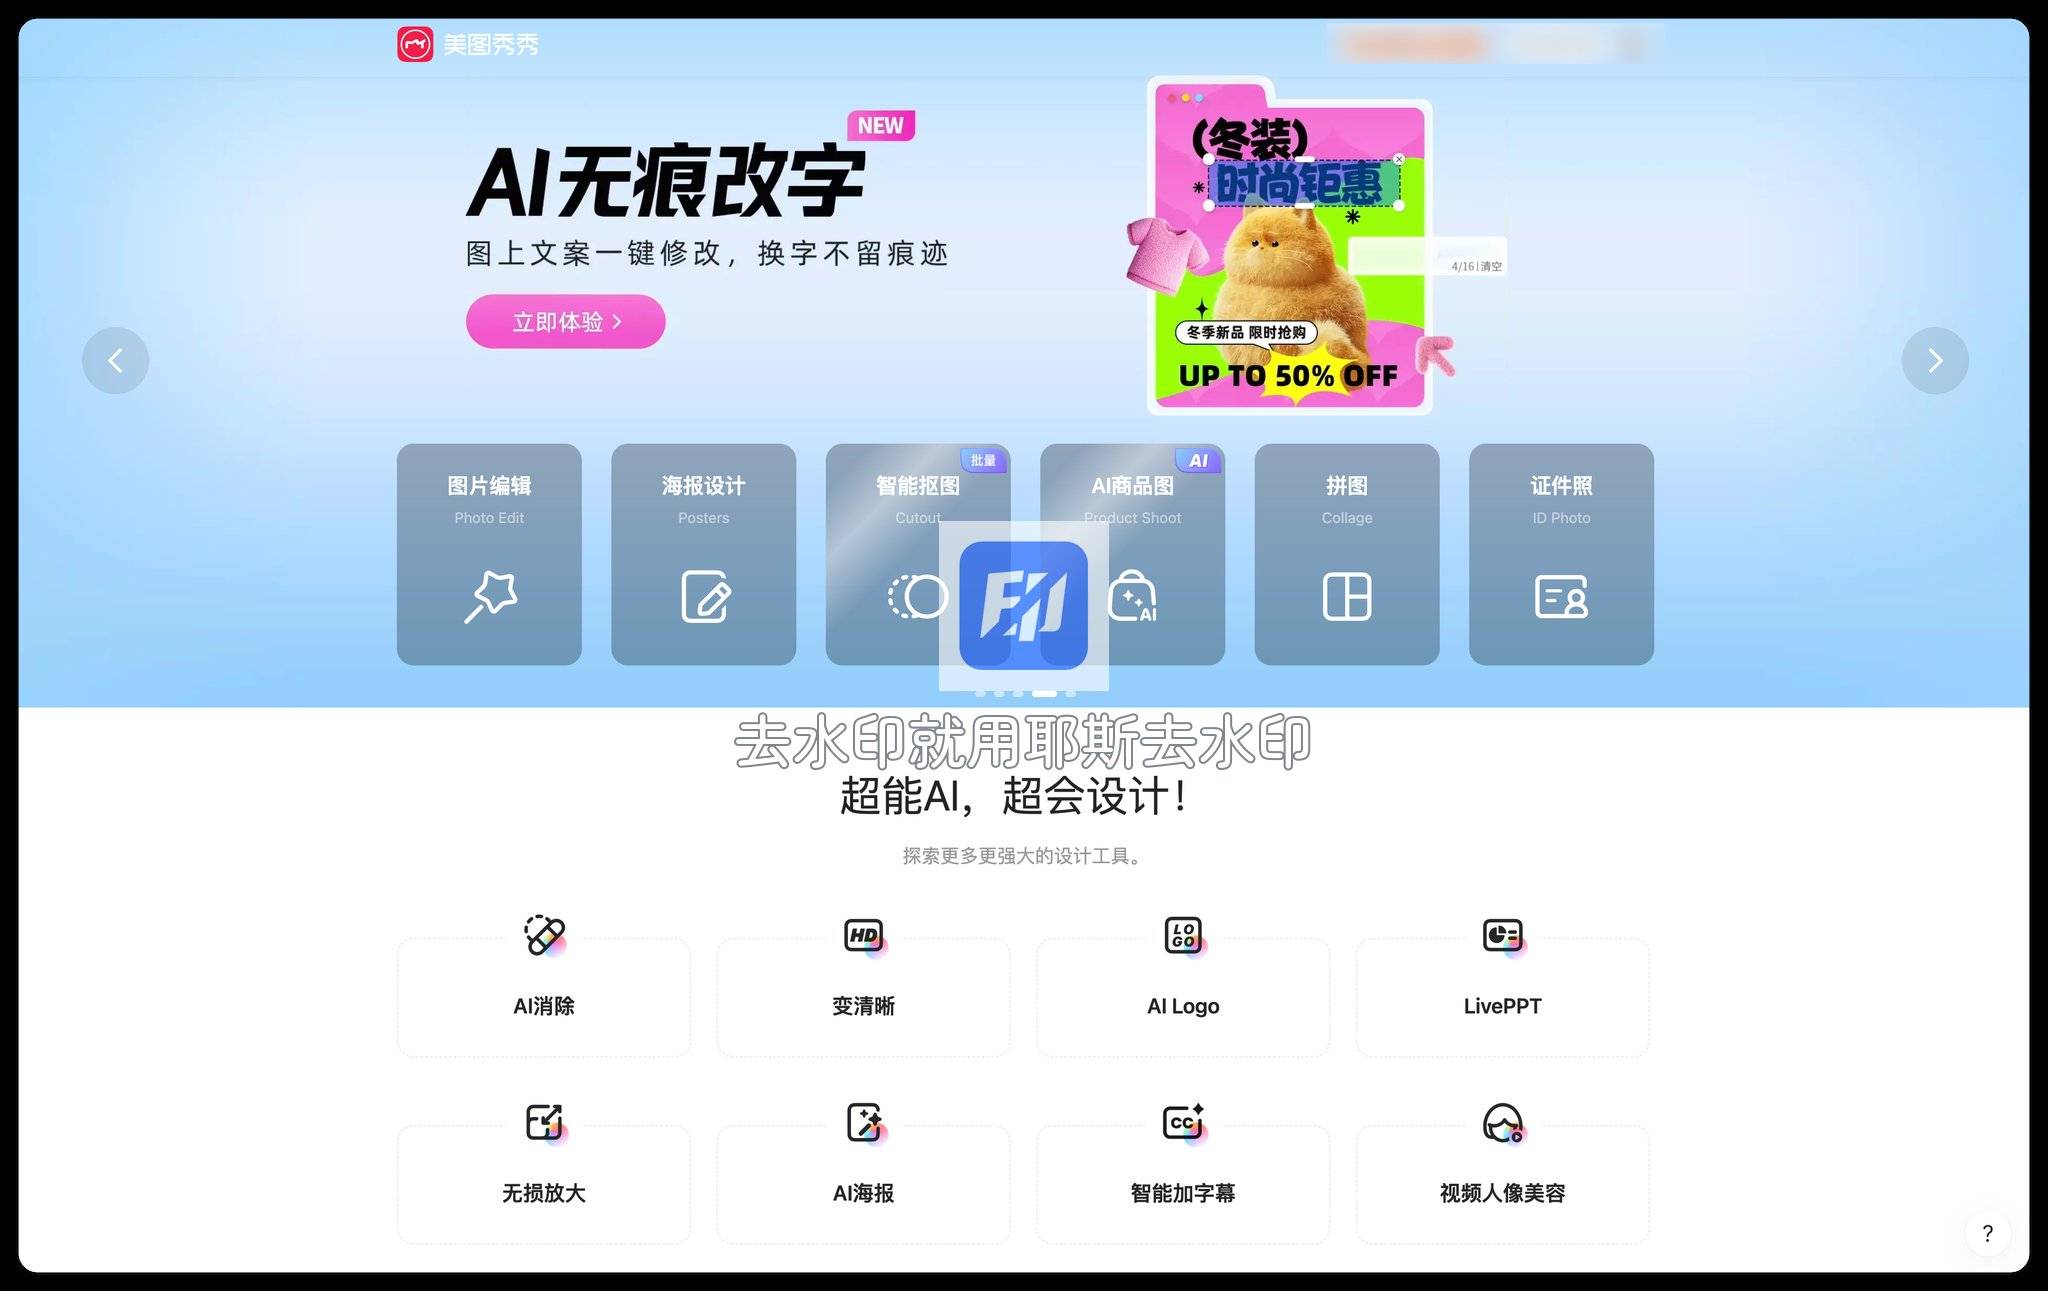
Task: Open the 拼图 Collage card
Action: (x=1347, y=554)
